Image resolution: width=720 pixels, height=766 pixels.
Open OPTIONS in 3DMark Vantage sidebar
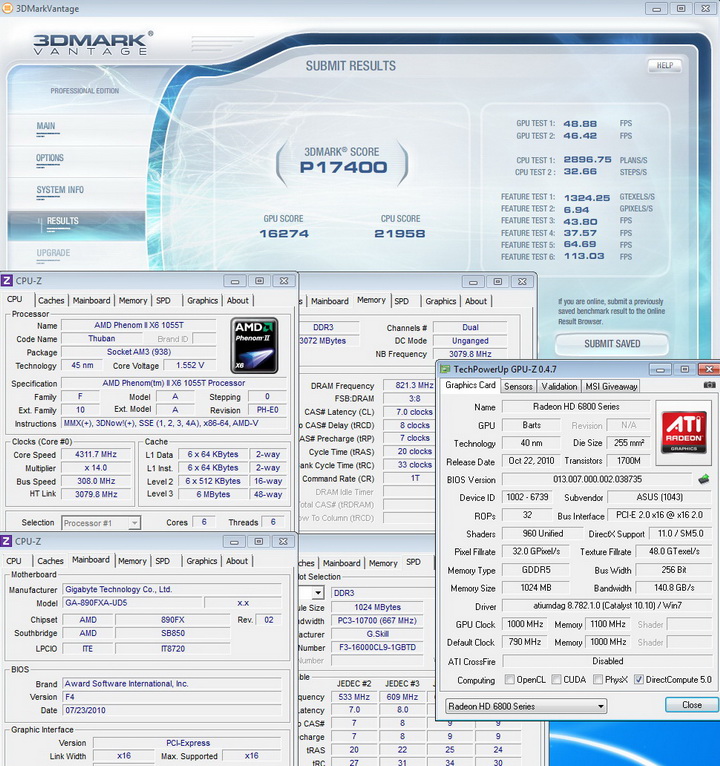pos(50,158)
